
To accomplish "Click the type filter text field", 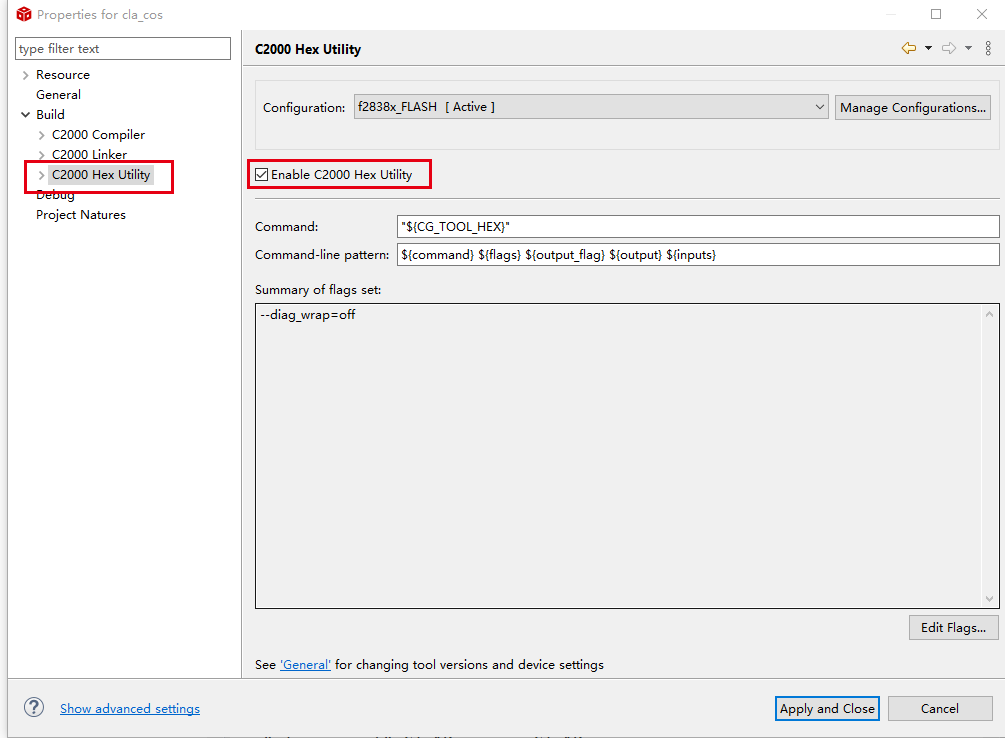I will point(123,49).
